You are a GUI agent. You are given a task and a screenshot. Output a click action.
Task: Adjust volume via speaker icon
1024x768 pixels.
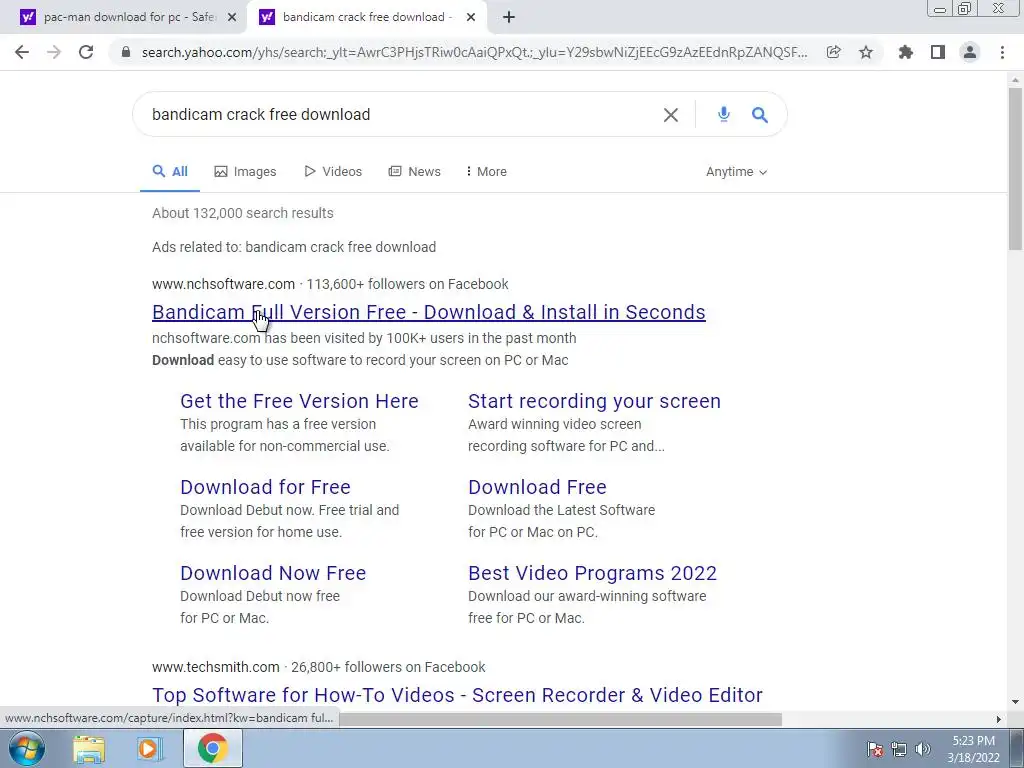923,749
